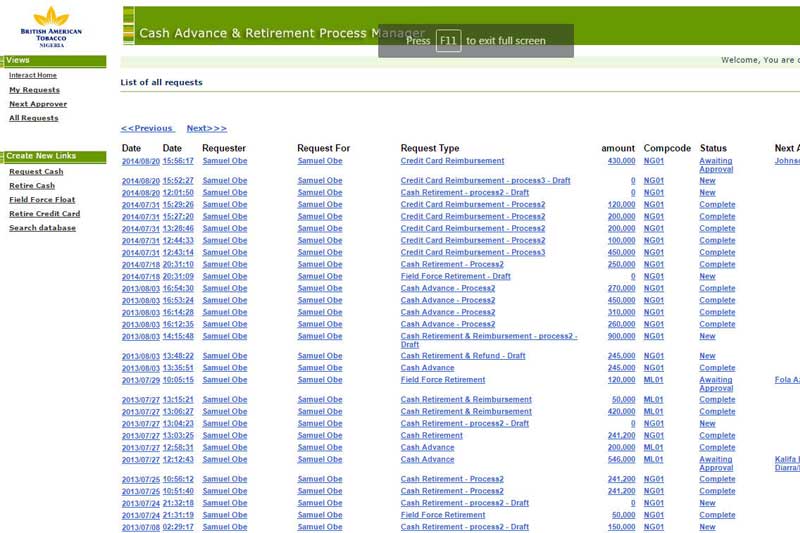The height and width of the screenshot is (533, 800).
Task: Show All Requests view
Action: pyautogui.click(x=34, y=118)
